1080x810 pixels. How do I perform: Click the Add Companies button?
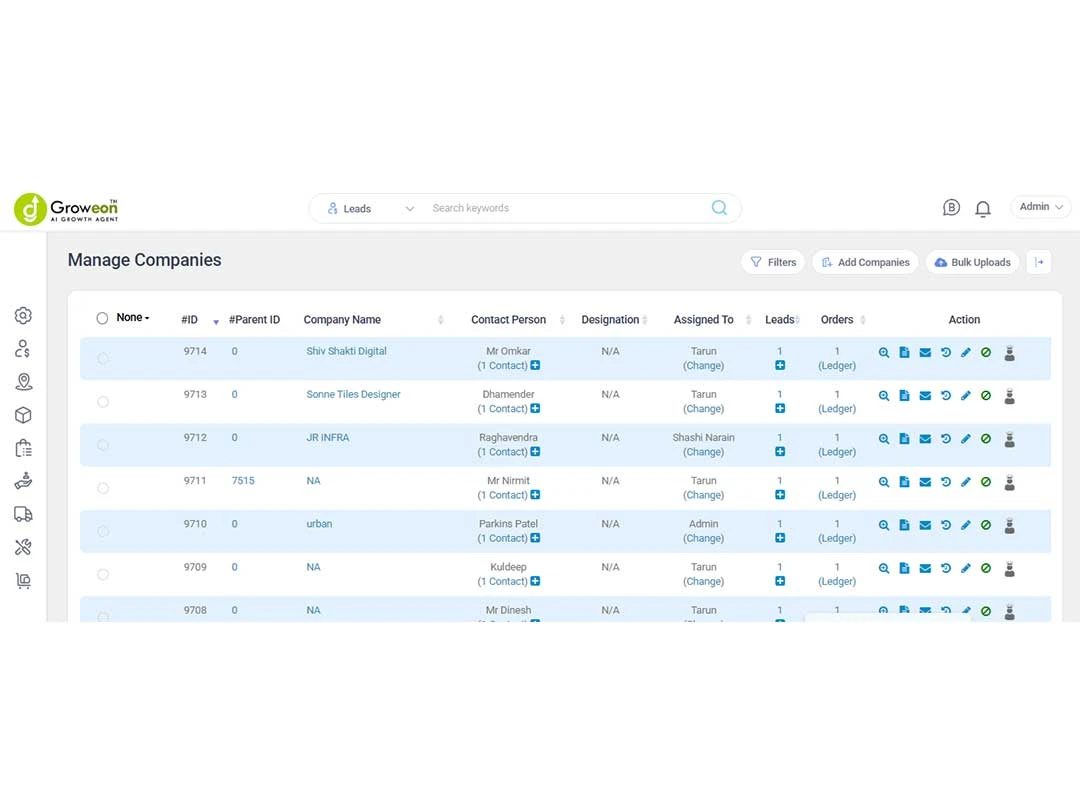tap(865, 262)
